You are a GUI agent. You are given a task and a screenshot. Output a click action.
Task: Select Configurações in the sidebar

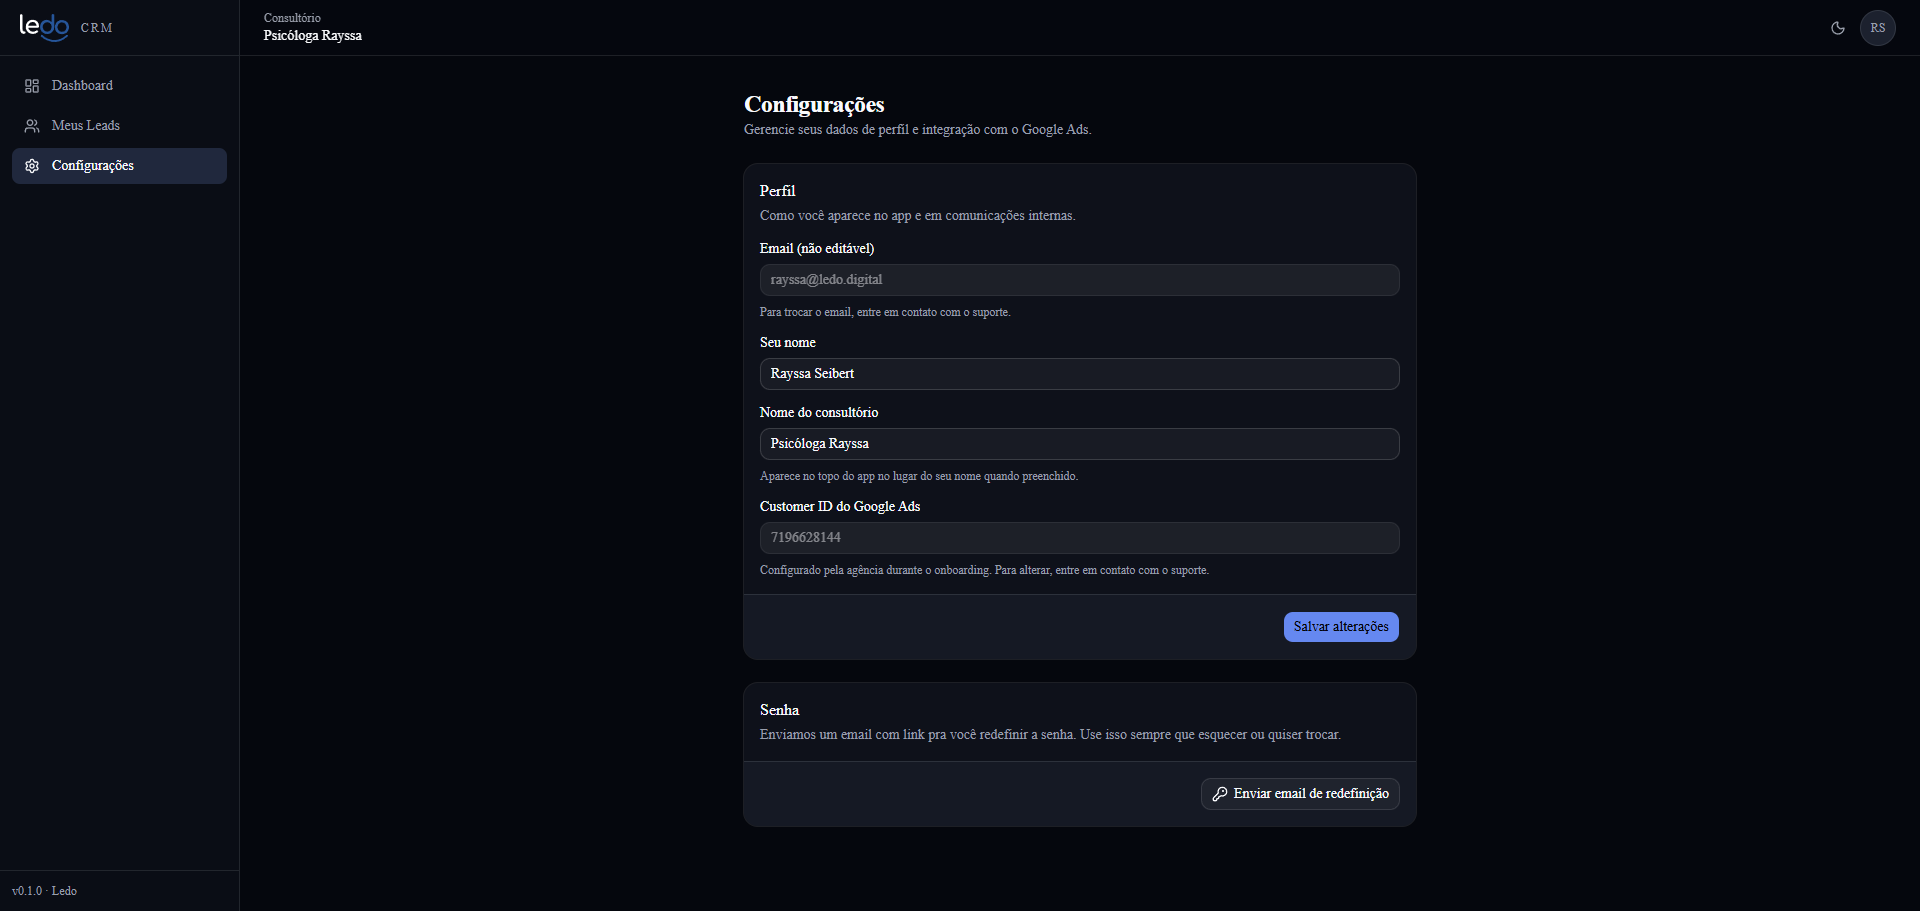point(119,166)
